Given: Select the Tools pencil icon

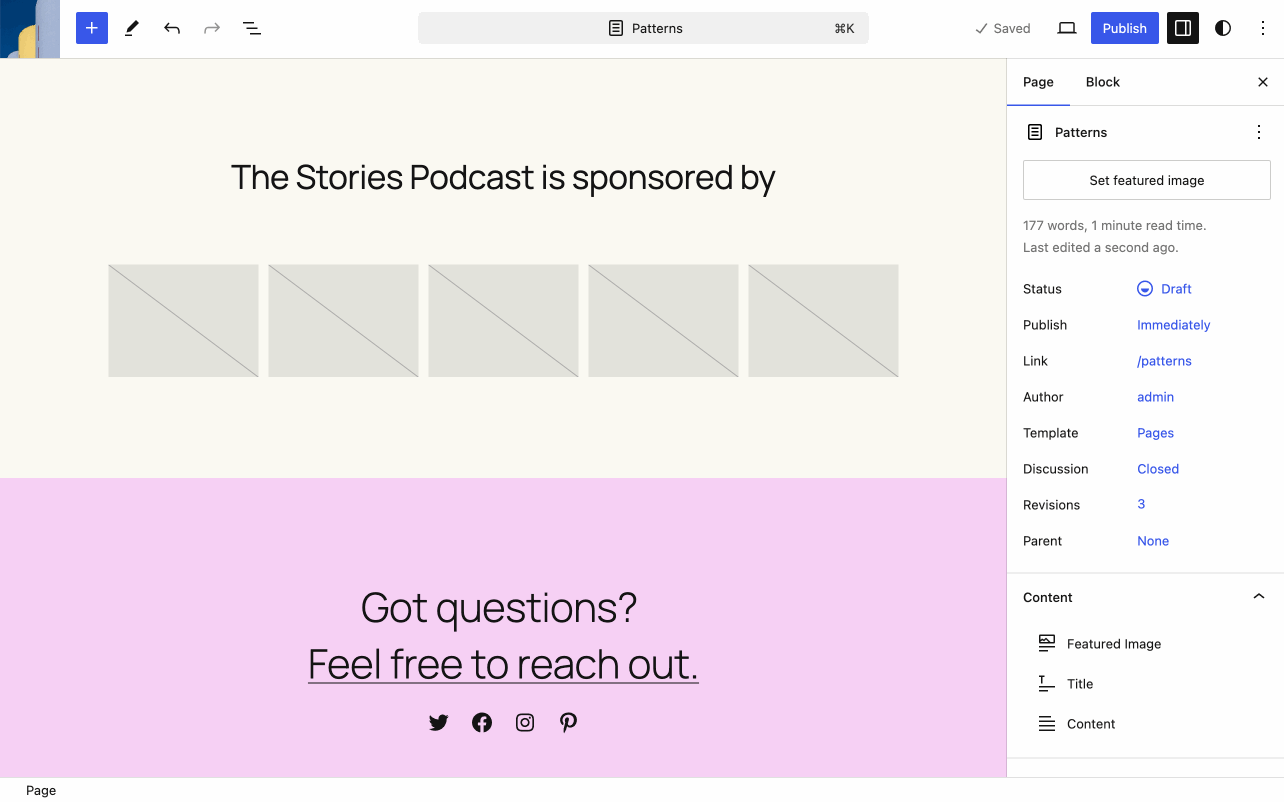Looking at the screenshot, I should tap(131, 28).
